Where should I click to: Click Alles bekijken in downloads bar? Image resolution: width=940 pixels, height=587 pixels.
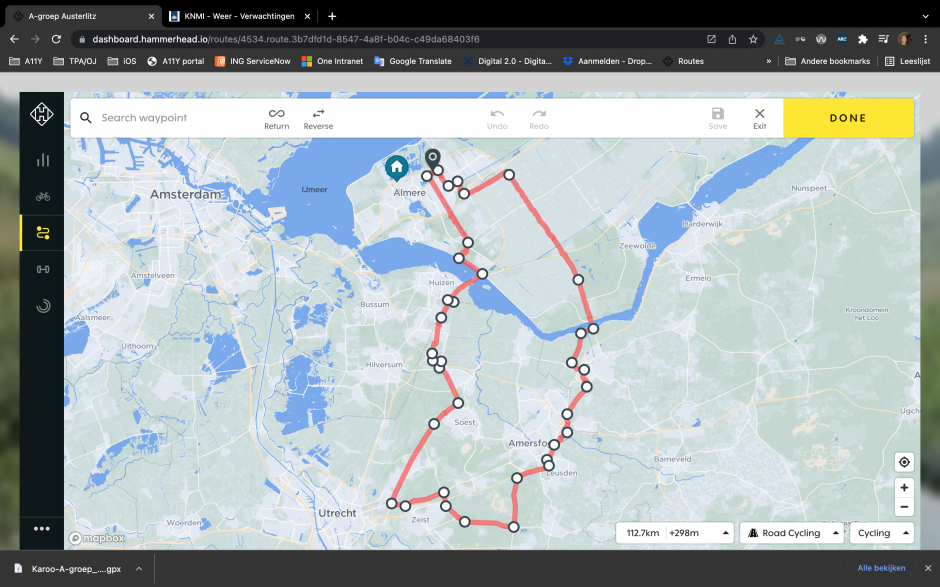[881, 568]
